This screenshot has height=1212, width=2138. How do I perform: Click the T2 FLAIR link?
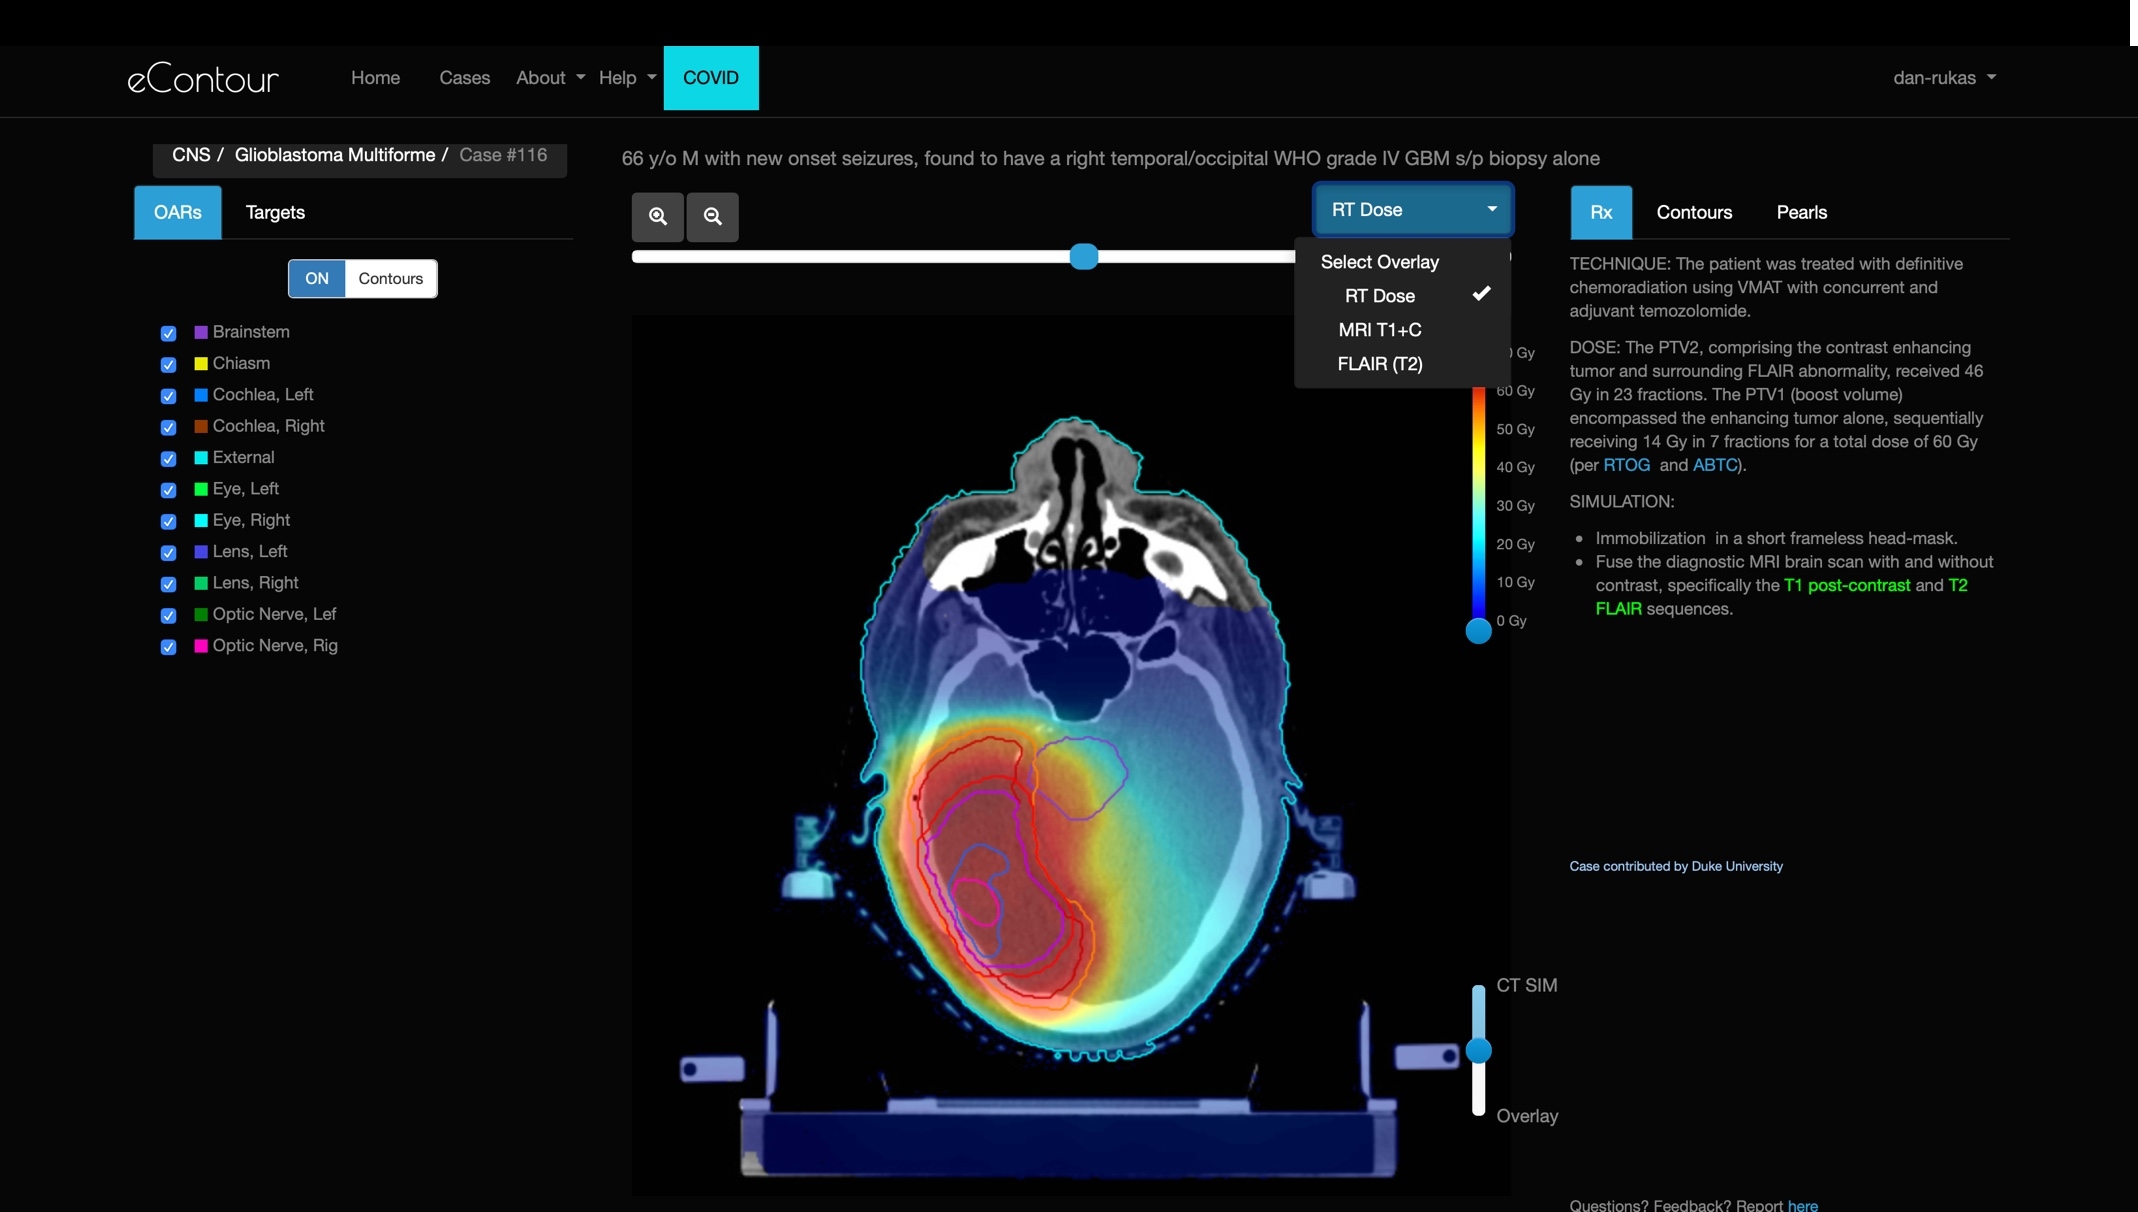pos(1782,597)
